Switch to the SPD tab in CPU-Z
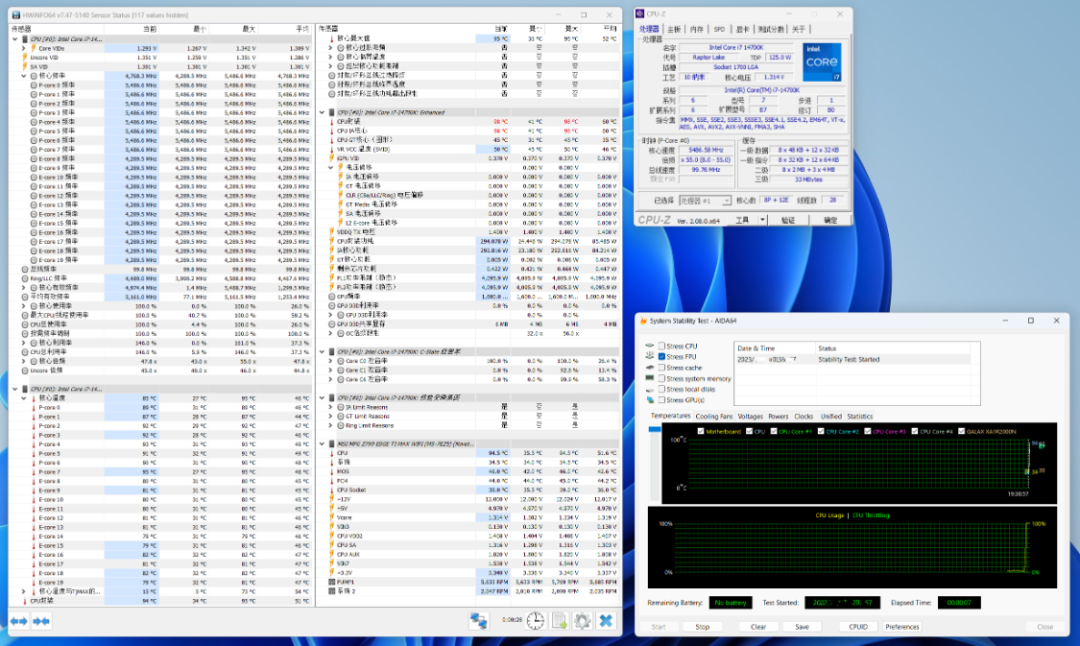 pyautogui.click(x=719, y=29)
